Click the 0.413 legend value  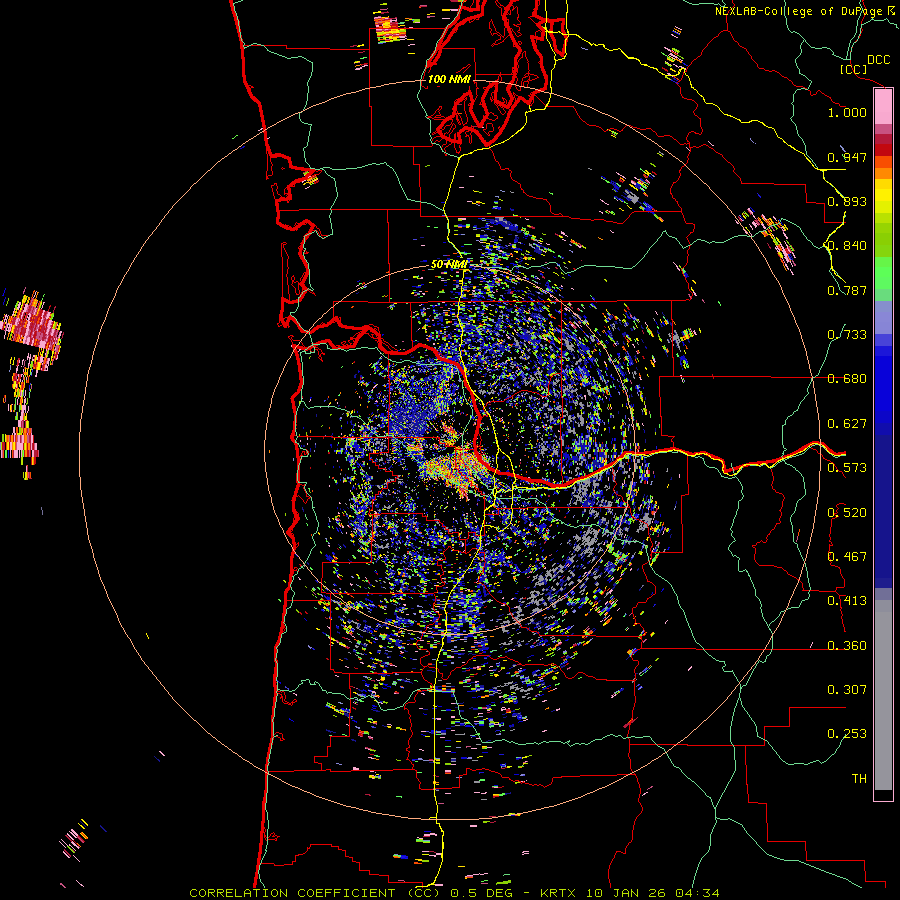point(847,601)
